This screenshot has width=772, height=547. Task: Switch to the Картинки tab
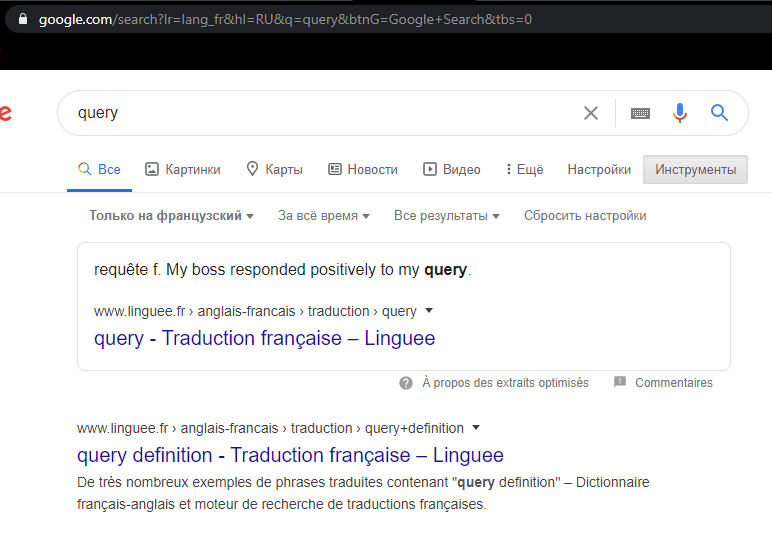183,169
